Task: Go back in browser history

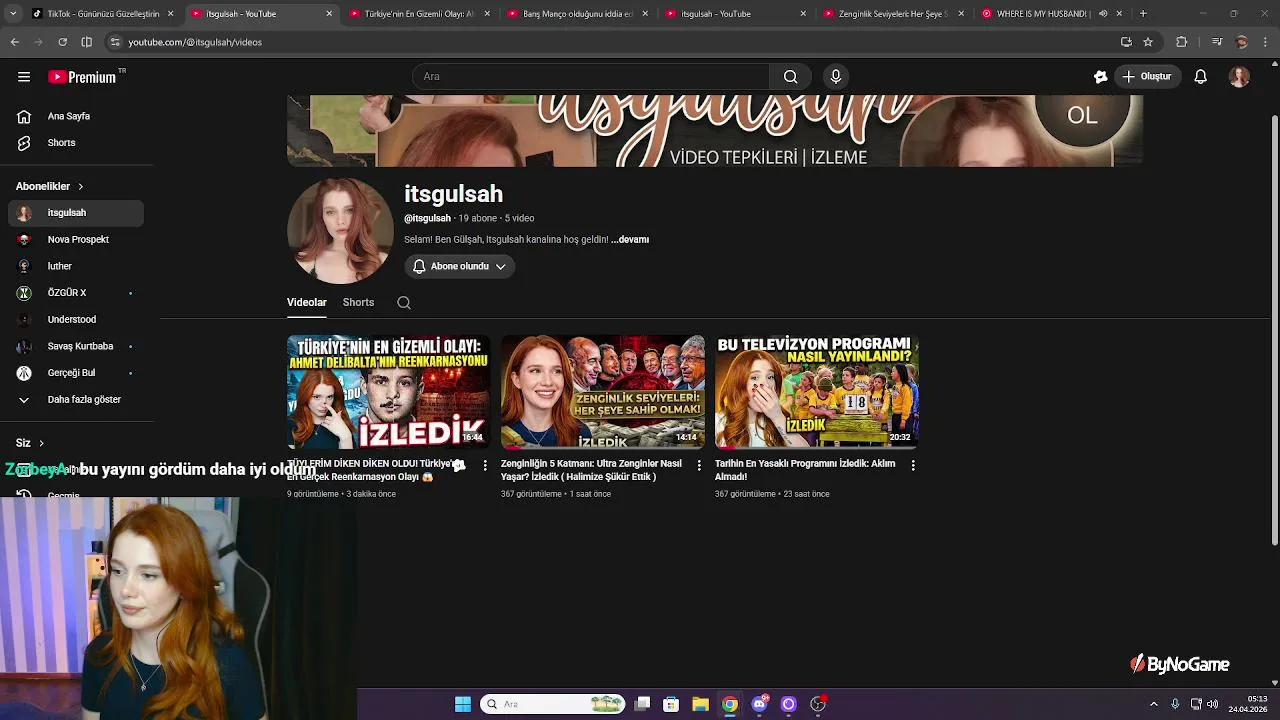Action: [14, 42]
